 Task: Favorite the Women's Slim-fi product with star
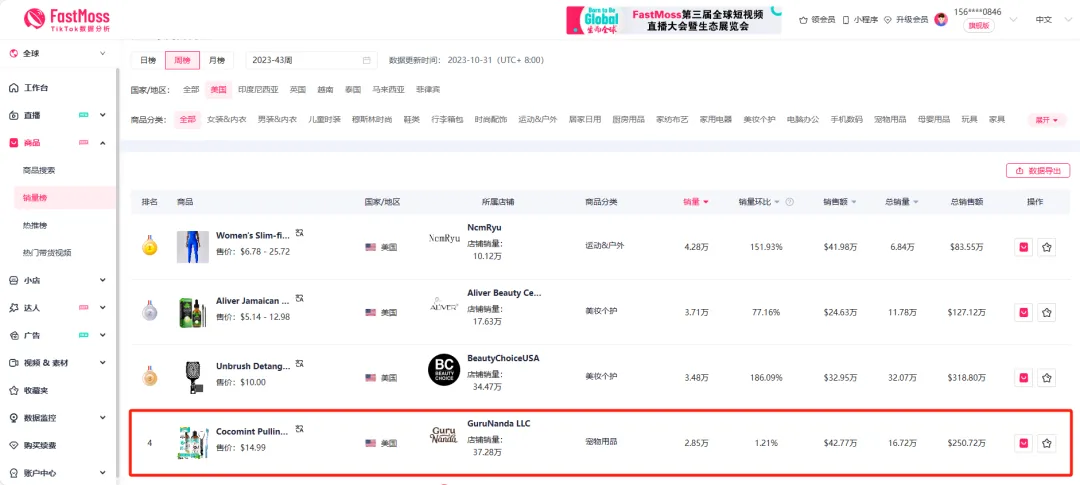point(1047,247)
